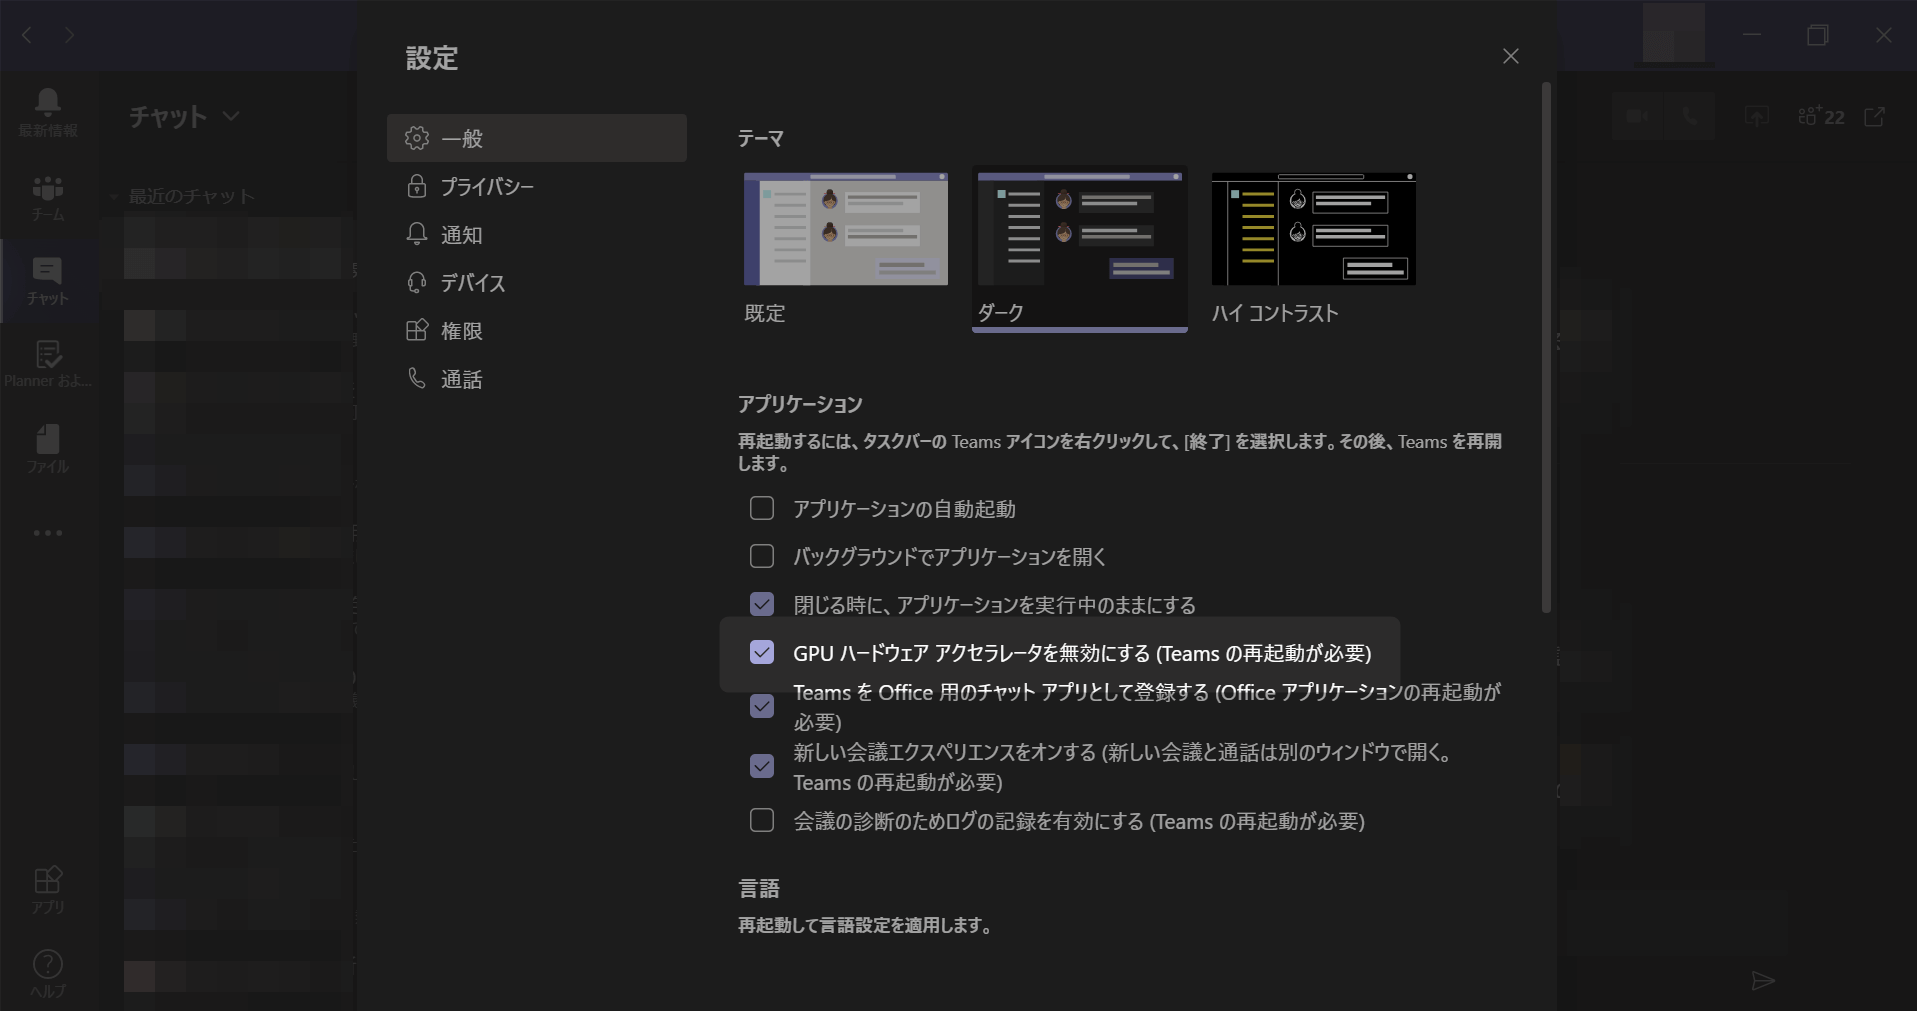Open the 一般 settings category
Image resolution: width=1917 pixels, height=1011 pixels.
[x=537, y=138]
